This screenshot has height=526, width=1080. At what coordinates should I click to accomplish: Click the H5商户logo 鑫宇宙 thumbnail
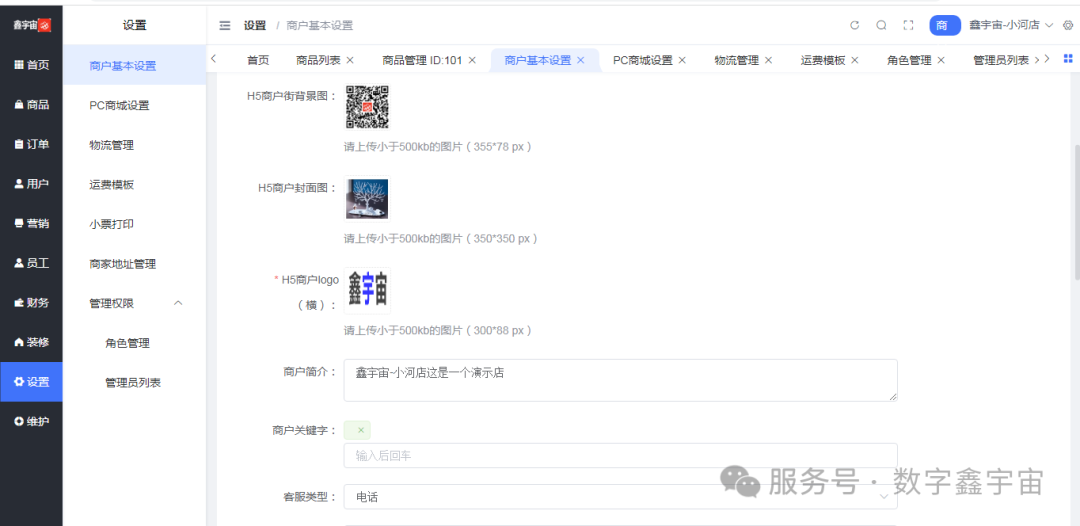[367, 291]
